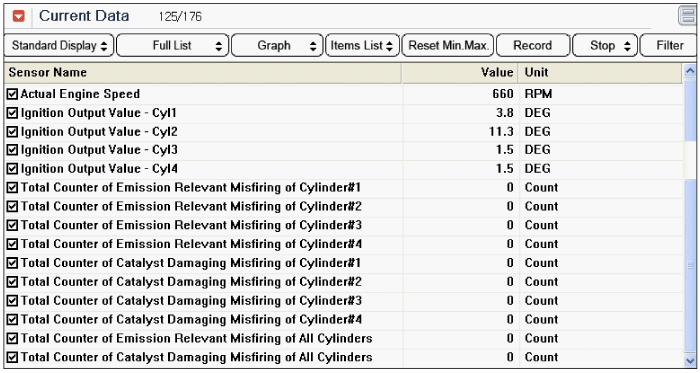Click the Unit column header
Viewport: 700px width, 373px height.
click(x=600, y=73)
